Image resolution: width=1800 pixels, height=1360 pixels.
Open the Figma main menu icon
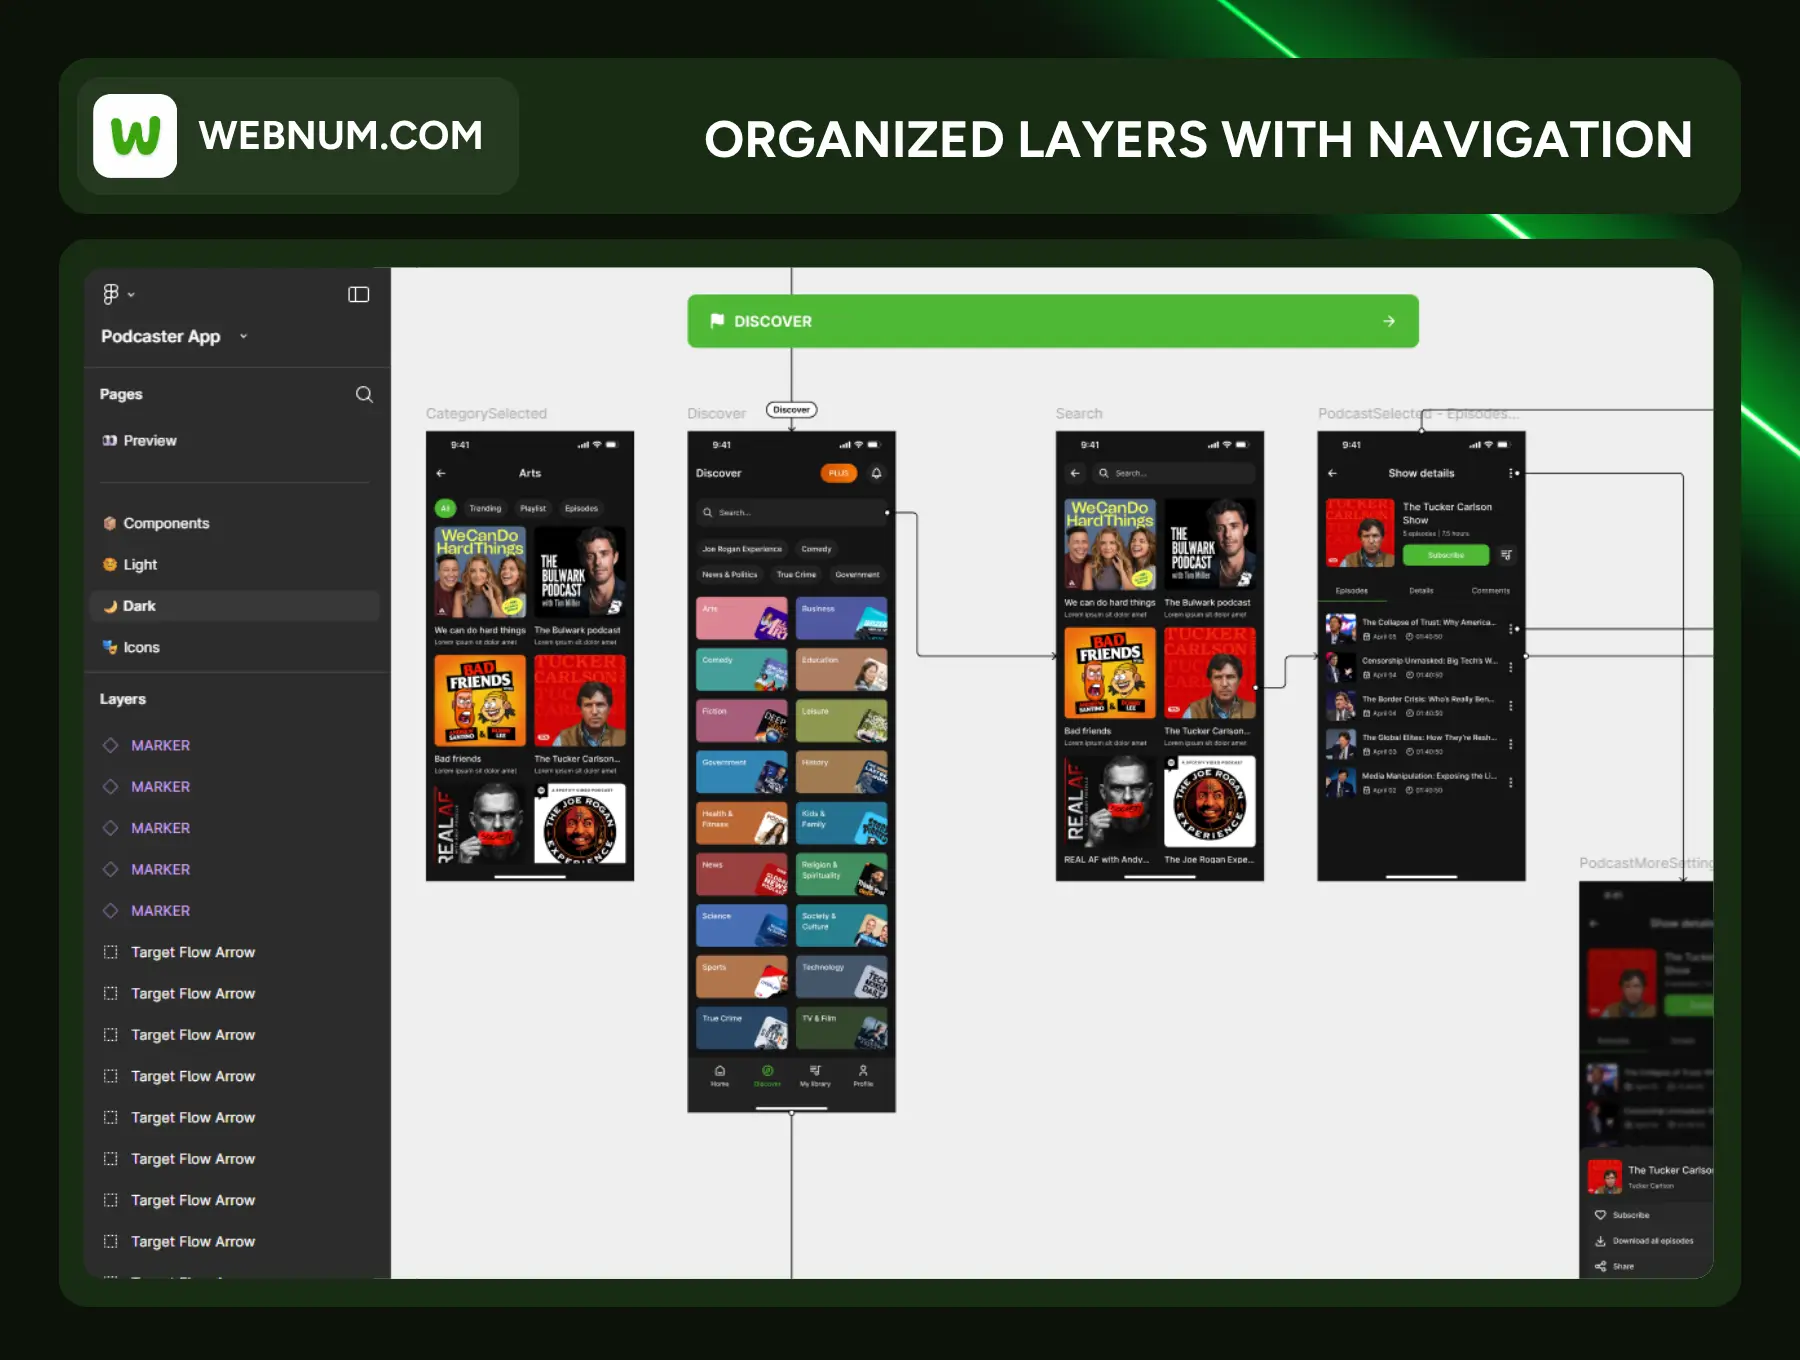point(111,294)
